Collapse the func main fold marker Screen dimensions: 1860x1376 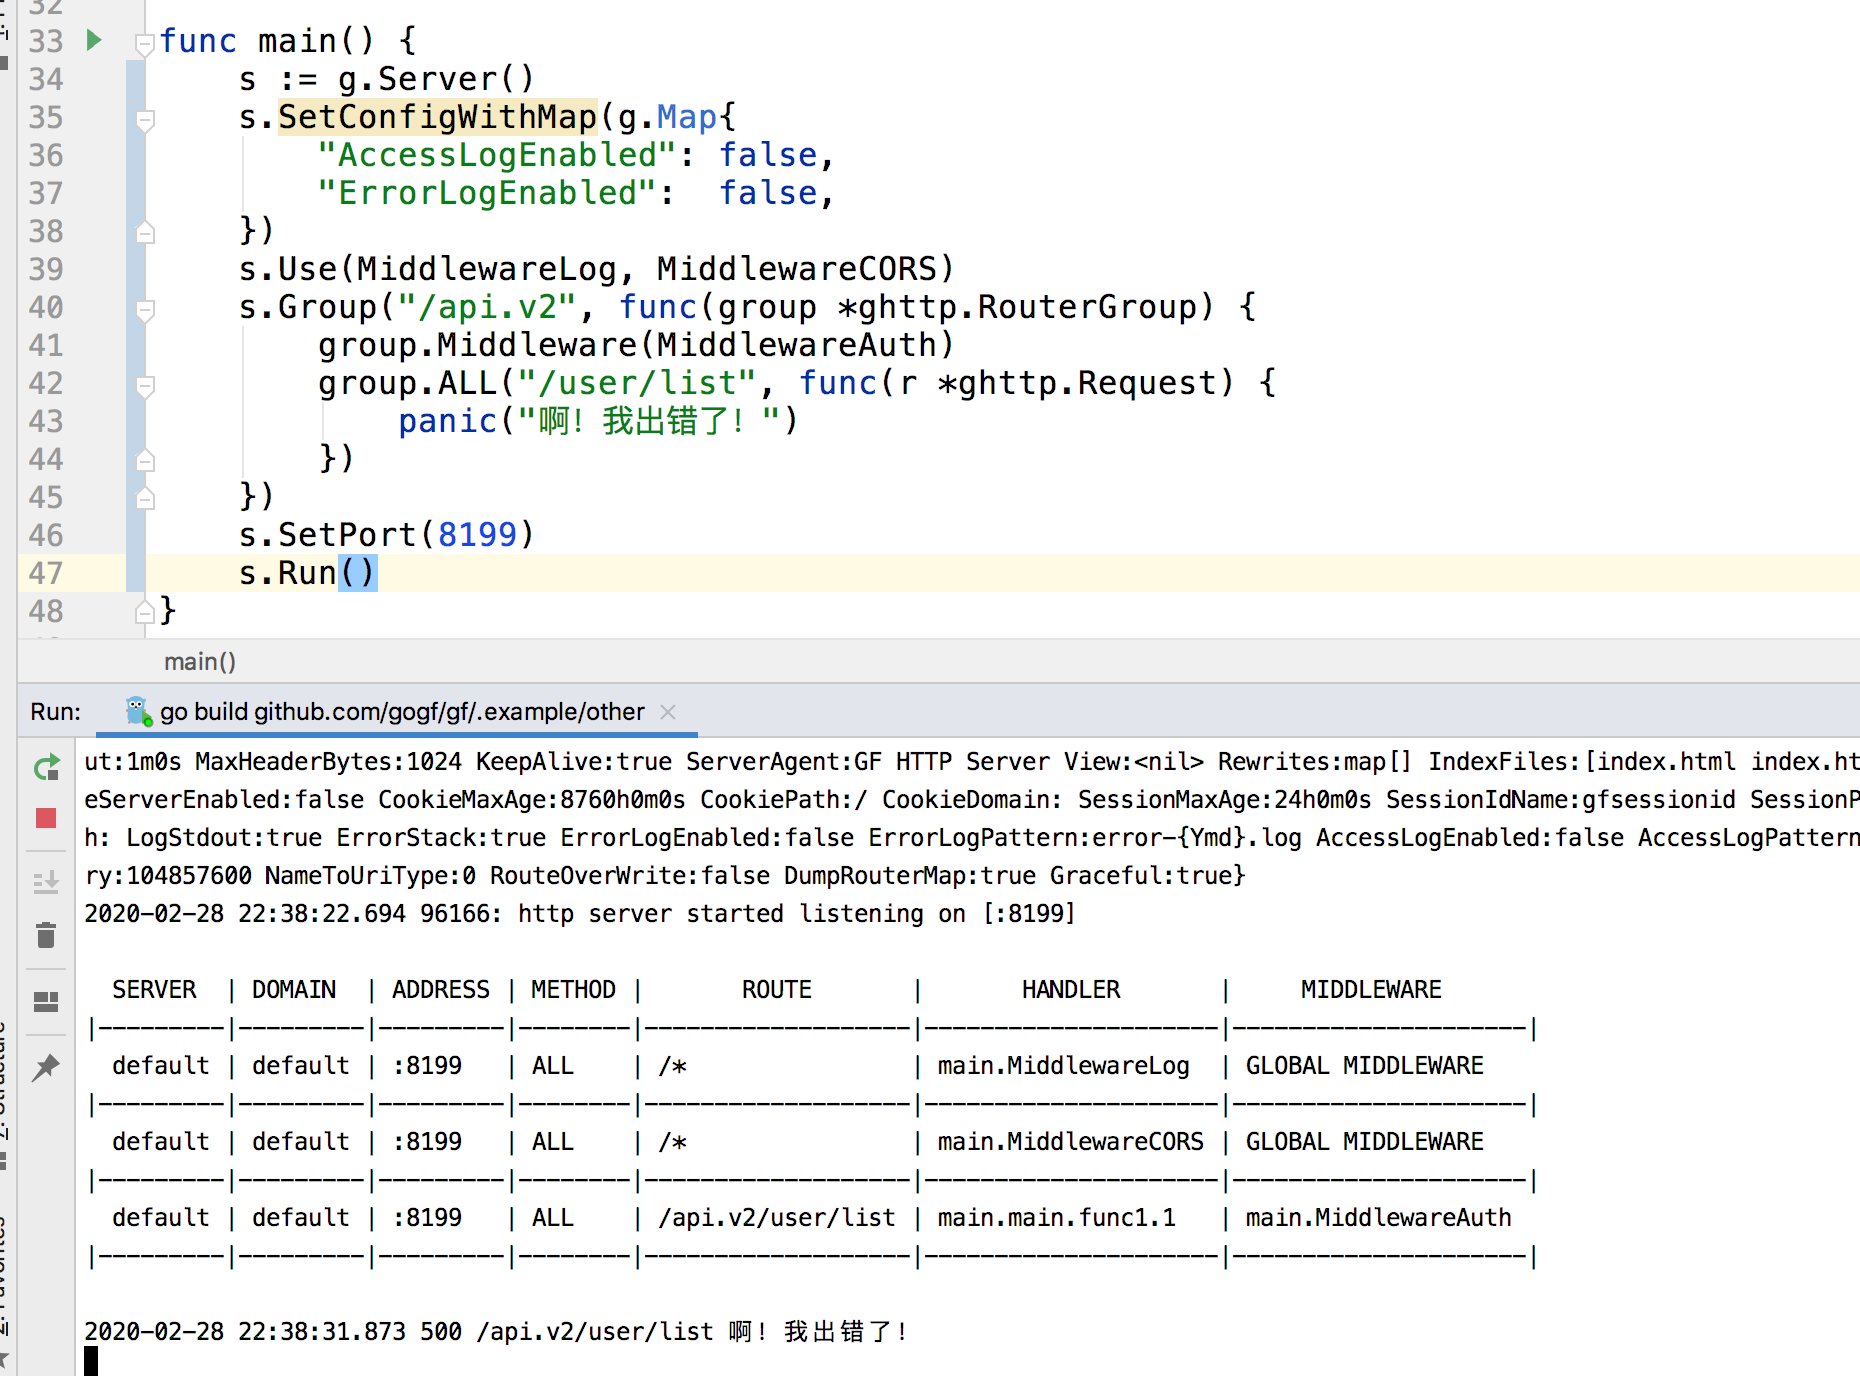point(145,42)
